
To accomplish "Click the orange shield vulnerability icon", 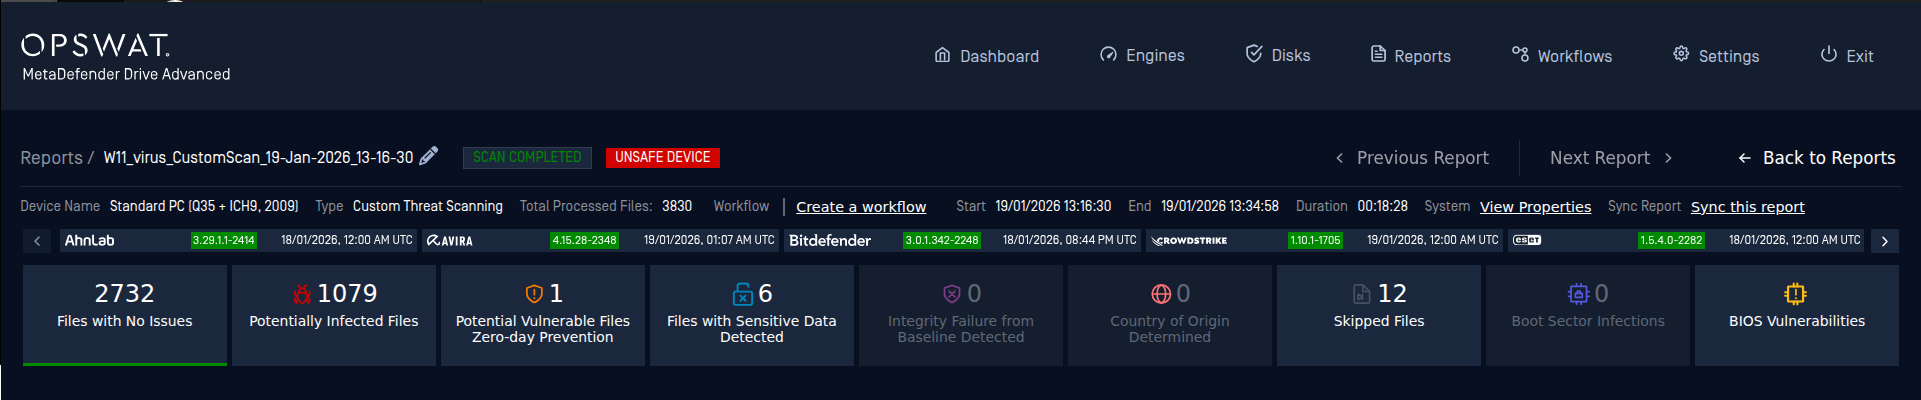I will pyautogui.click(x=534, y=293).
